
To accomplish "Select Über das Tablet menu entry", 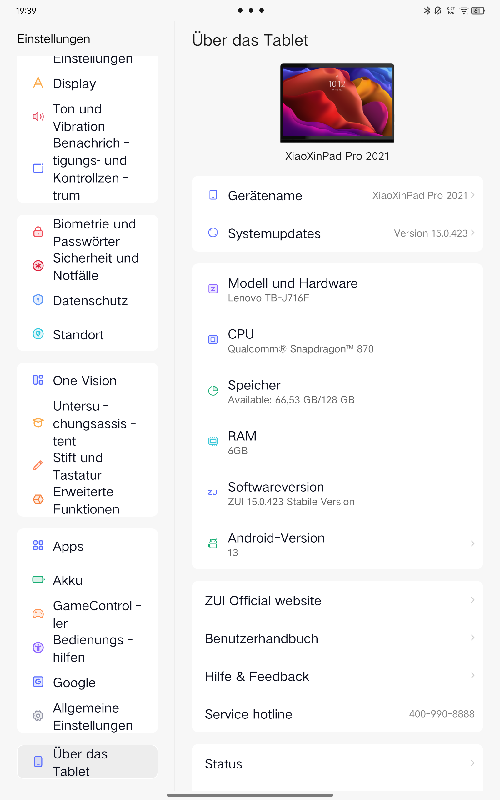I will pyautogui.click(x=88, y=762).
